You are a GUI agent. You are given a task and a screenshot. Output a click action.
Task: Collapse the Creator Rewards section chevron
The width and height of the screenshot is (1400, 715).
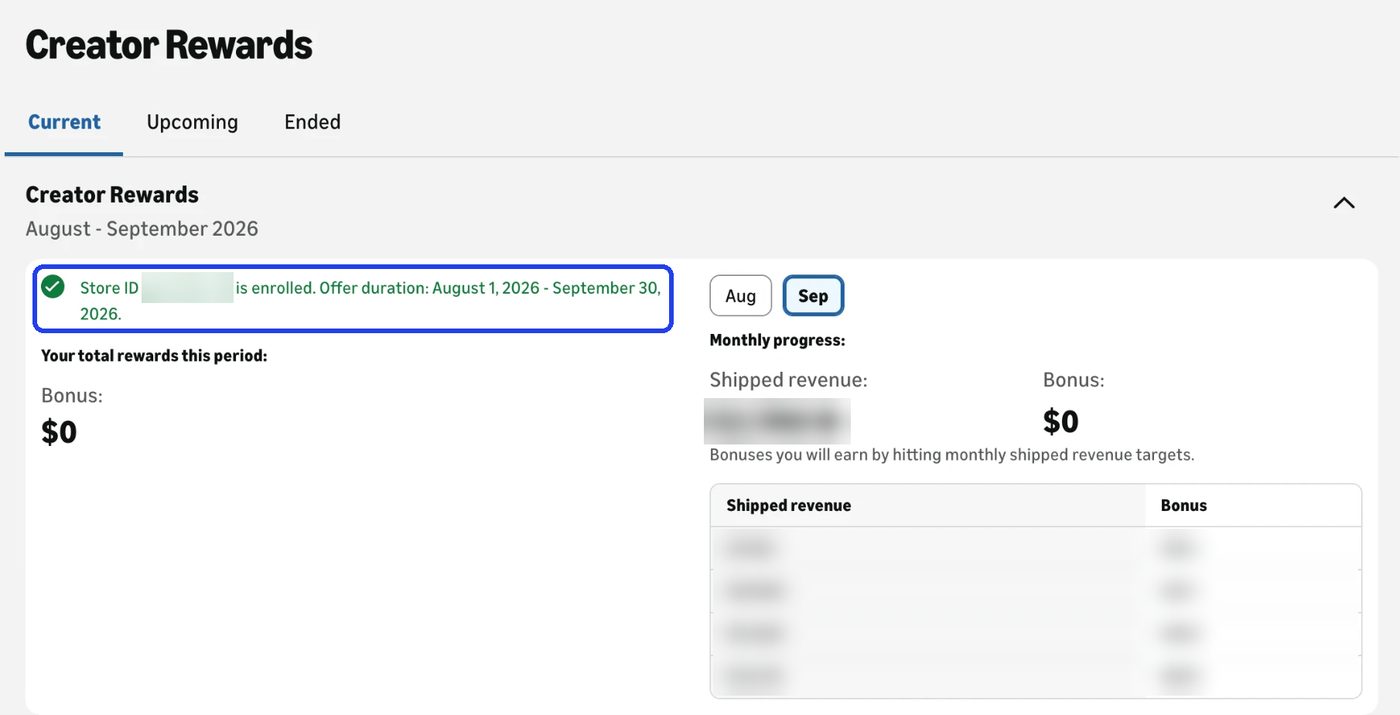(1344, 203)
